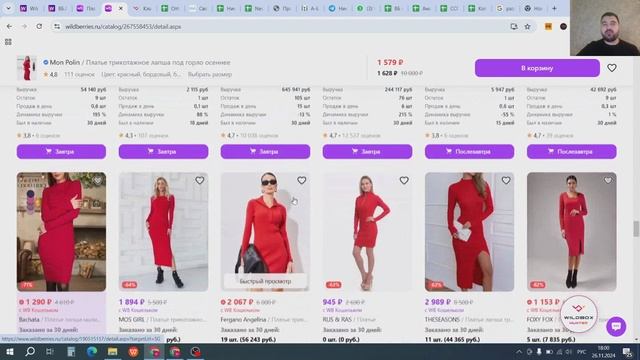The width and height of the screenshot is (640, 360).
Task: Switch to the second browser tab
Action: [57, 8]
